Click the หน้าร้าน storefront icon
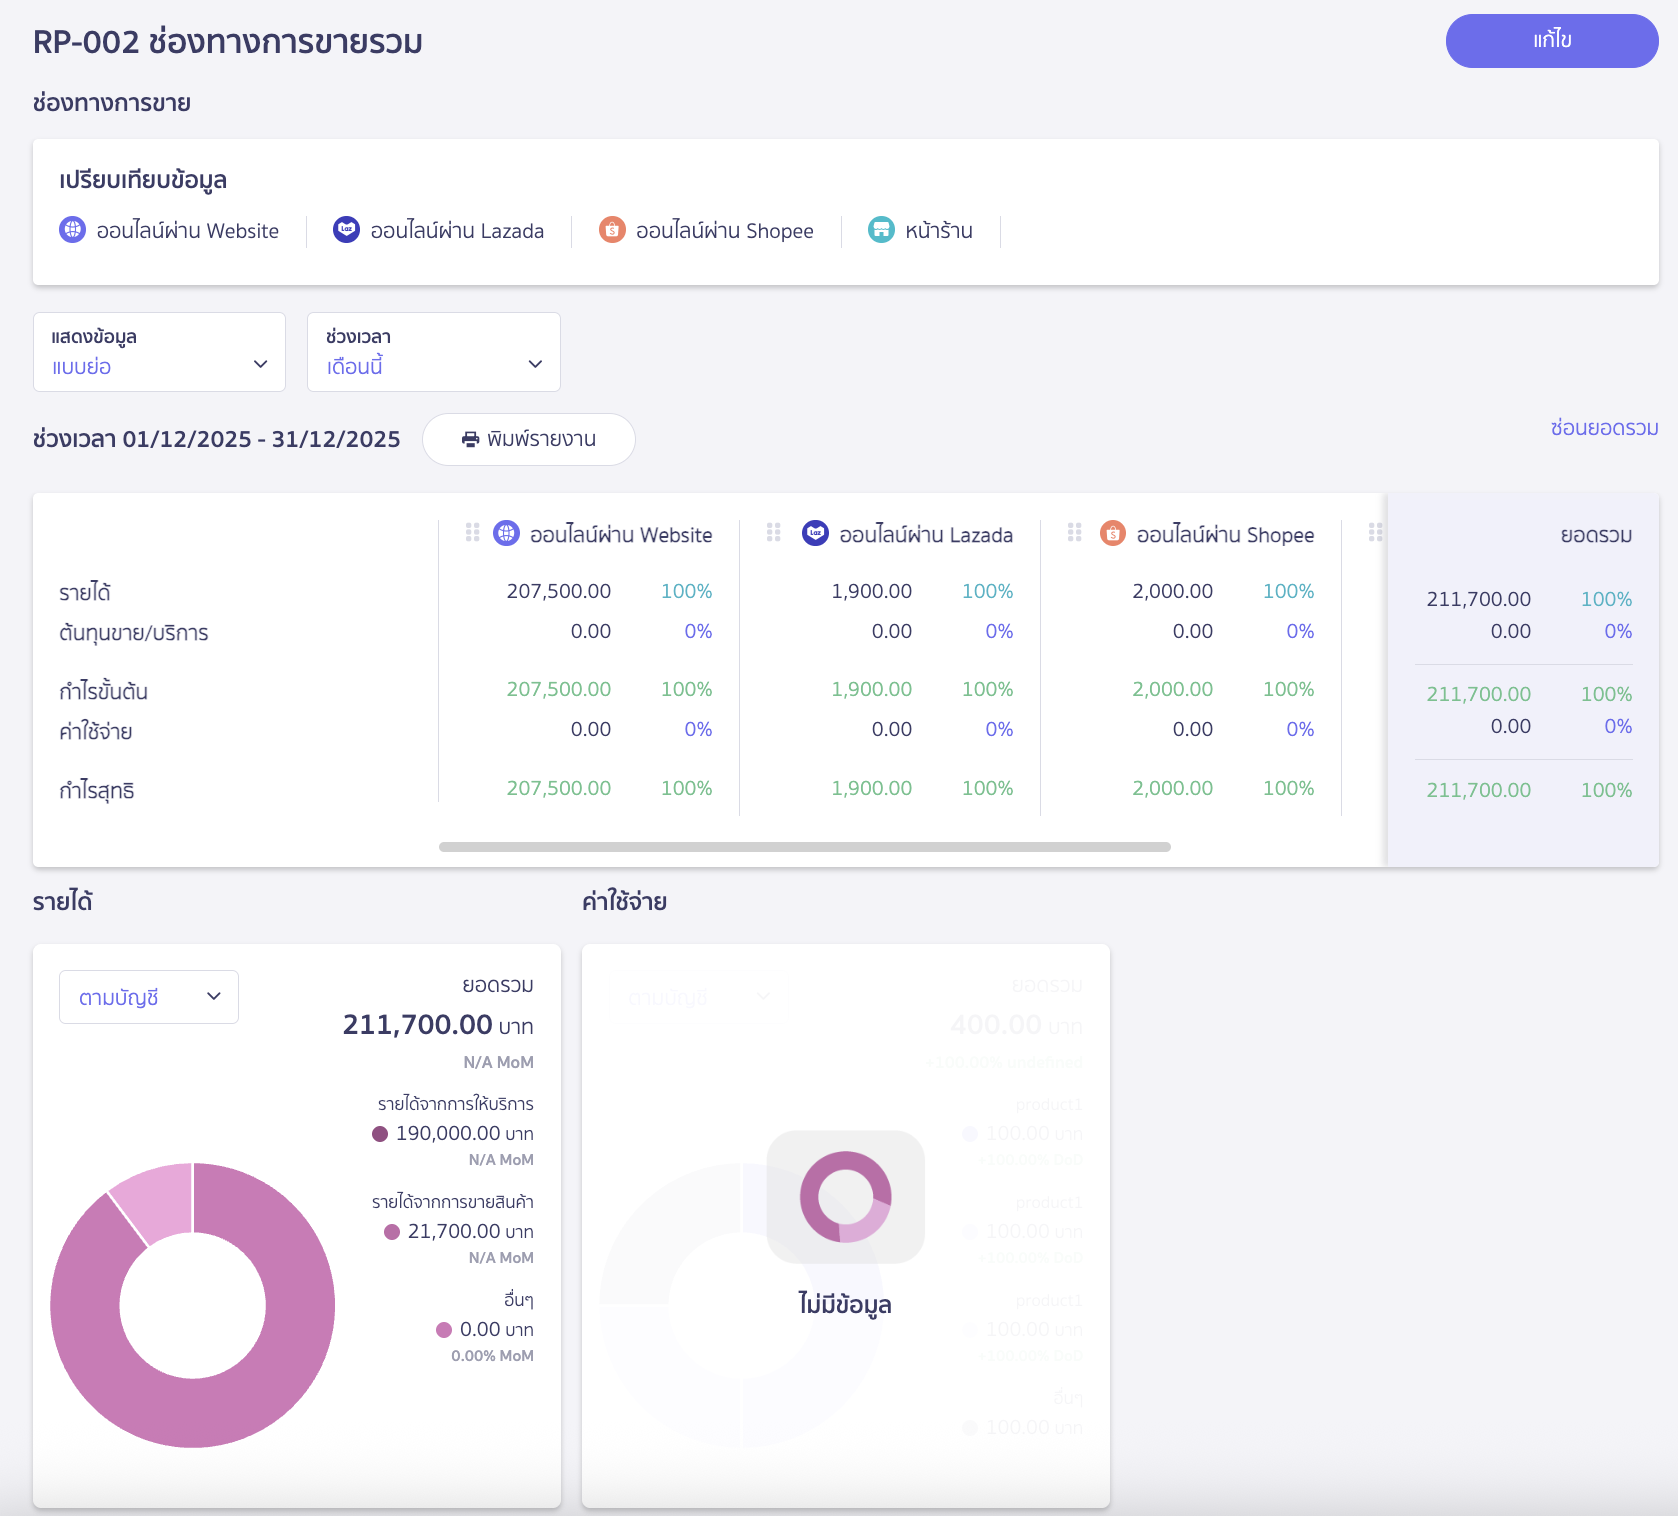Viewport: 1678px width, 1516px height. (x=881, y=230)
